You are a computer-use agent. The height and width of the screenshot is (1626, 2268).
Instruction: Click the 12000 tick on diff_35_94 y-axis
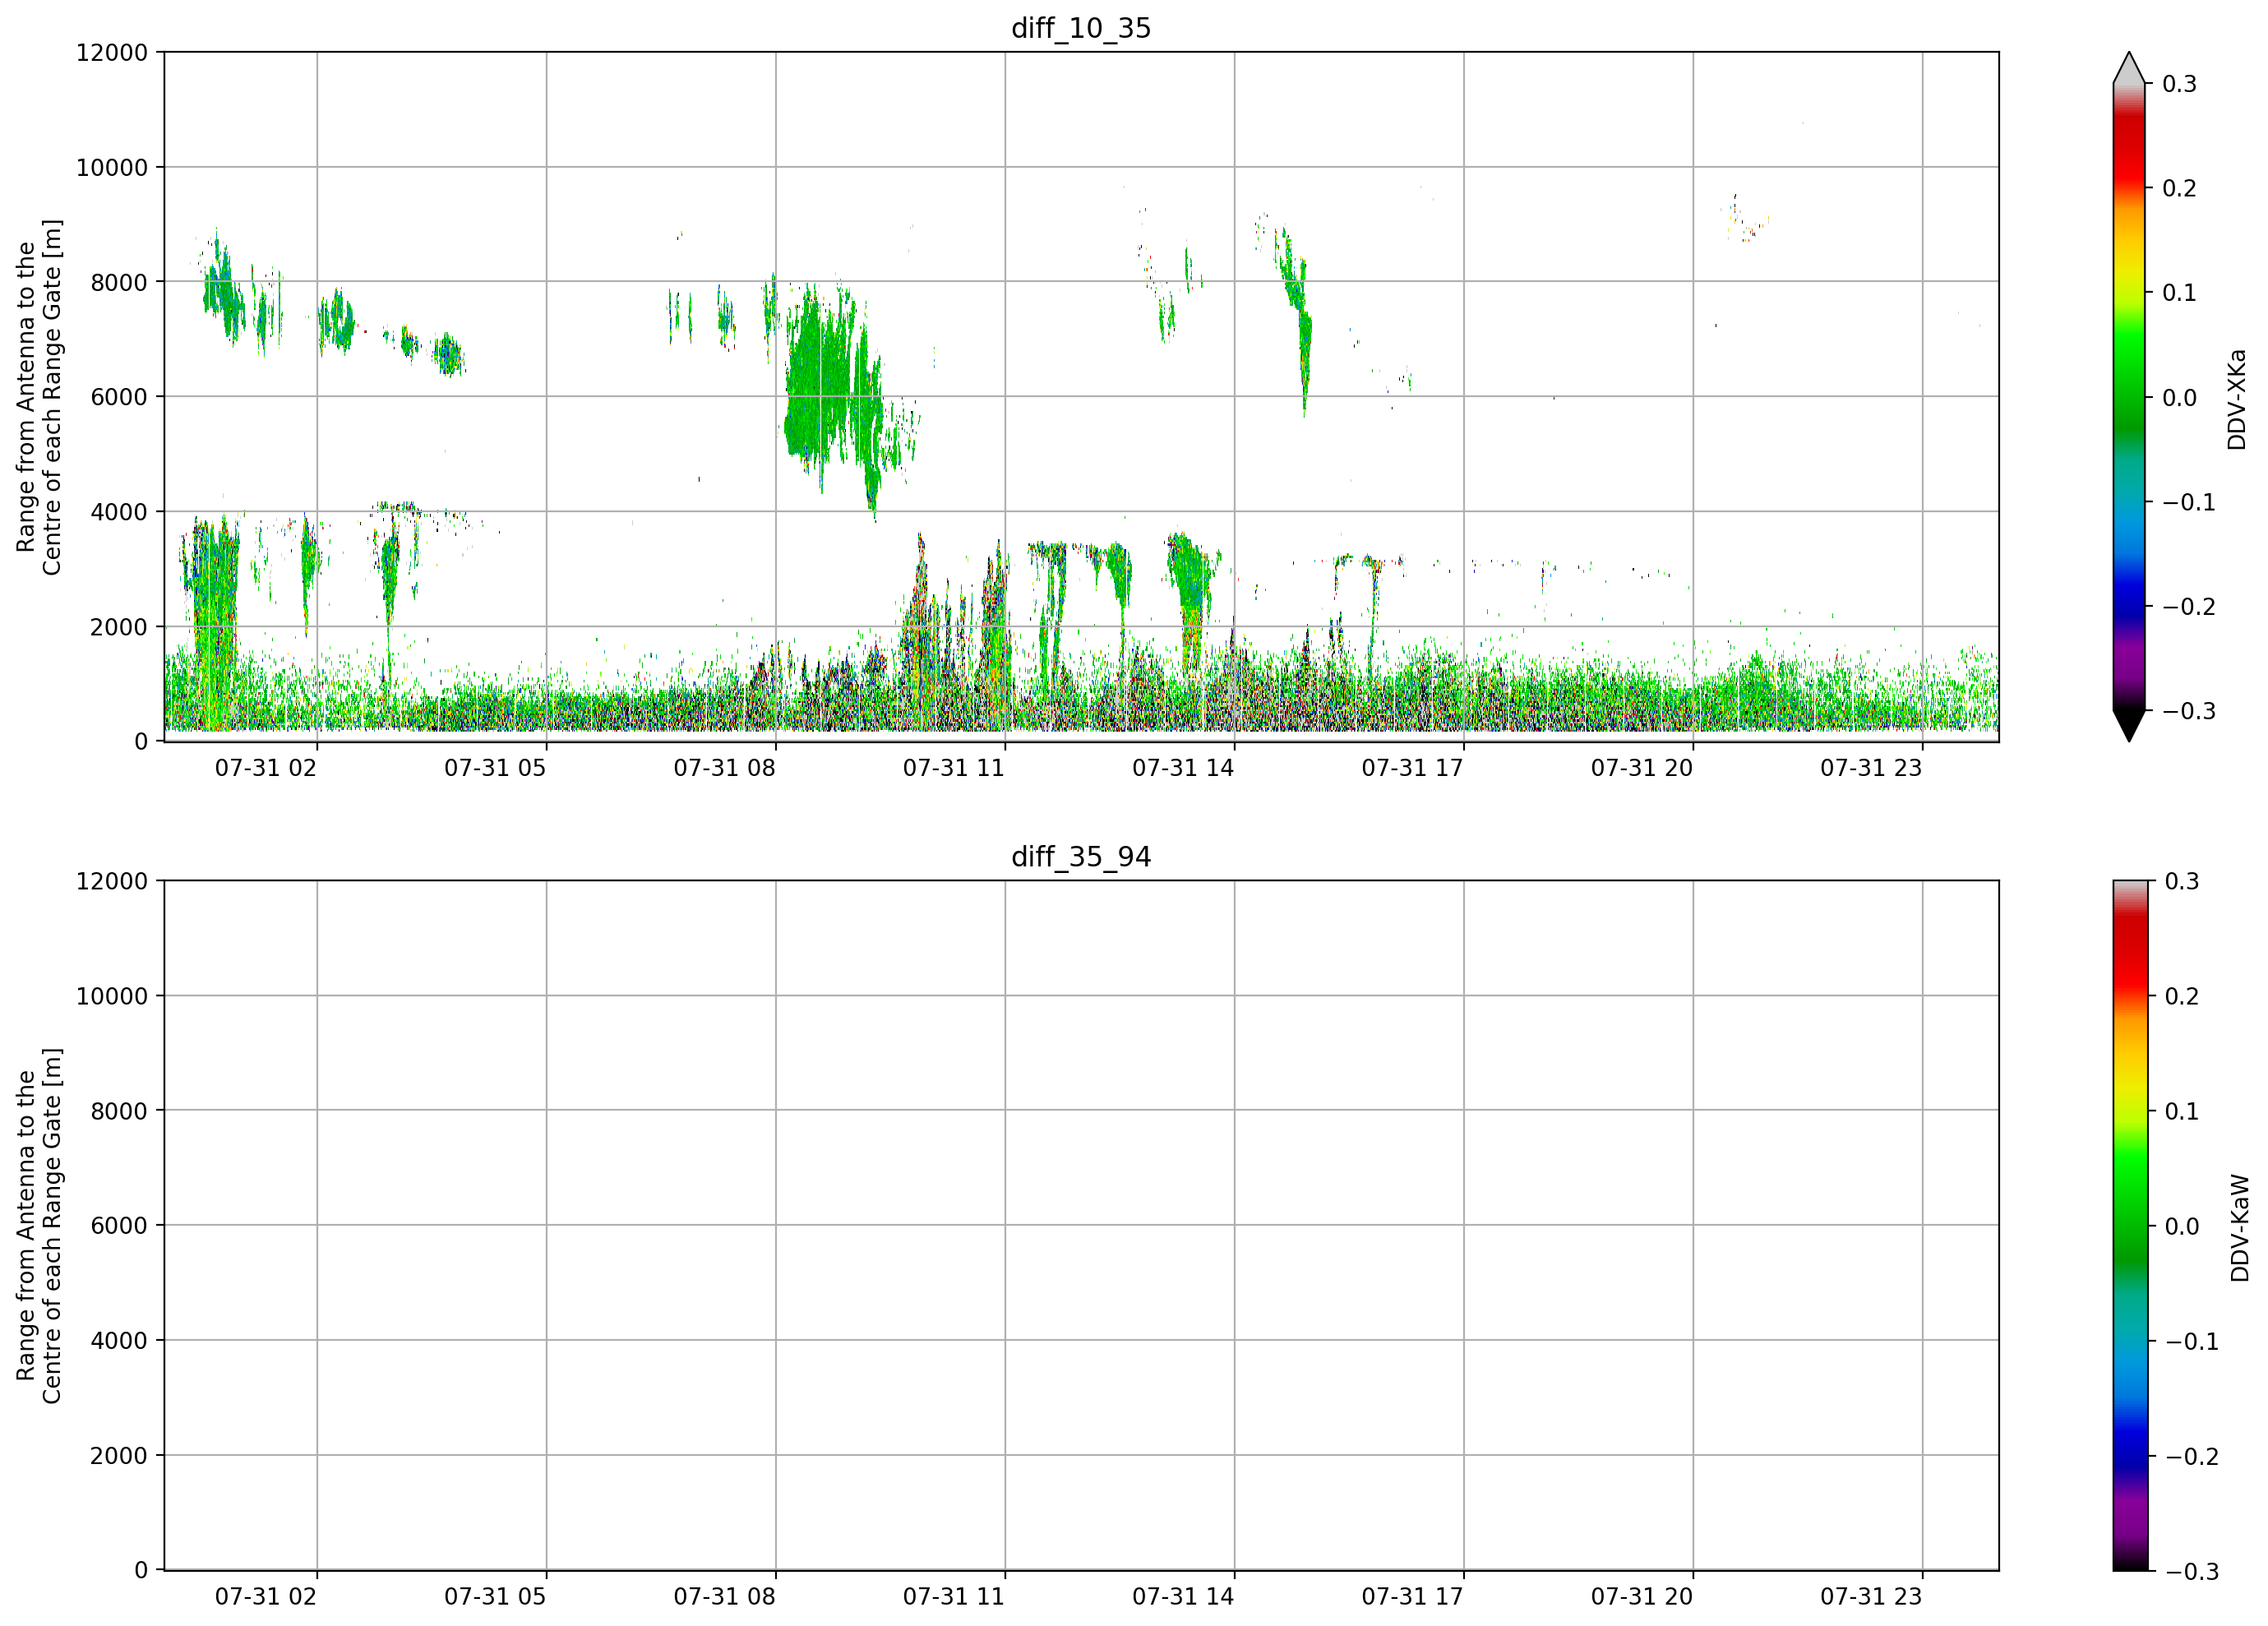[112, 882]
